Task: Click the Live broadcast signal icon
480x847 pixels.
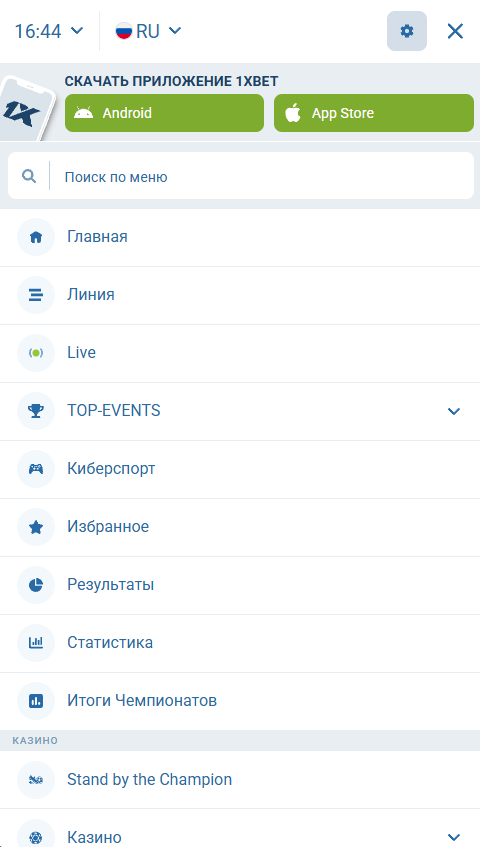Action: [36, 353]
